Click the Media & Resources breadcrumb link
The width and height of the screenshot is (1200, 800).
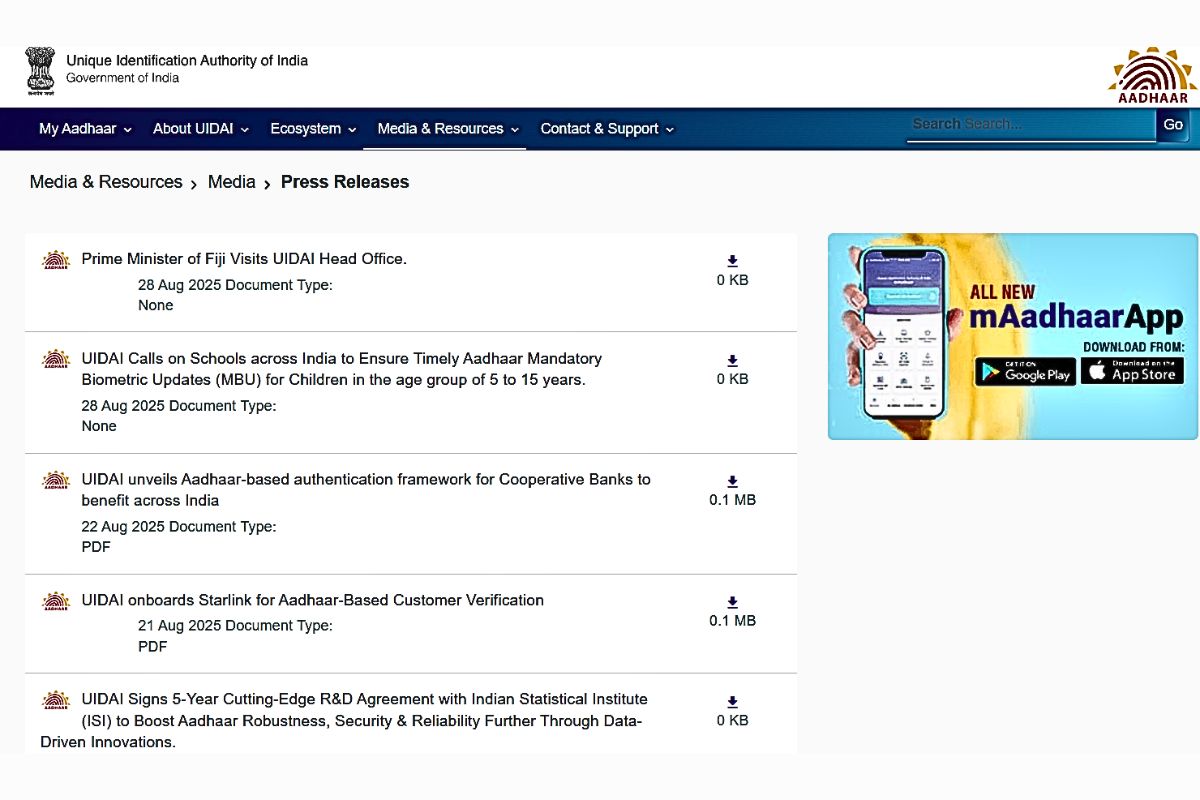106,182
